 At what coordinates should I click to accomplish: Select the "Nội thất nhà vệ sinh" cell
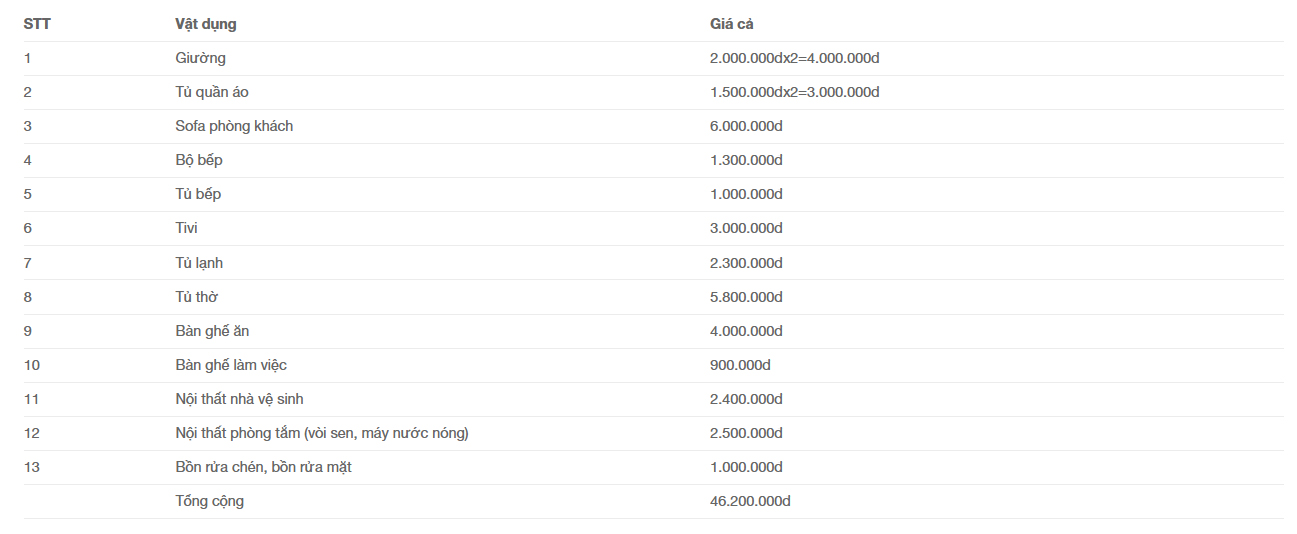[239, 399]
